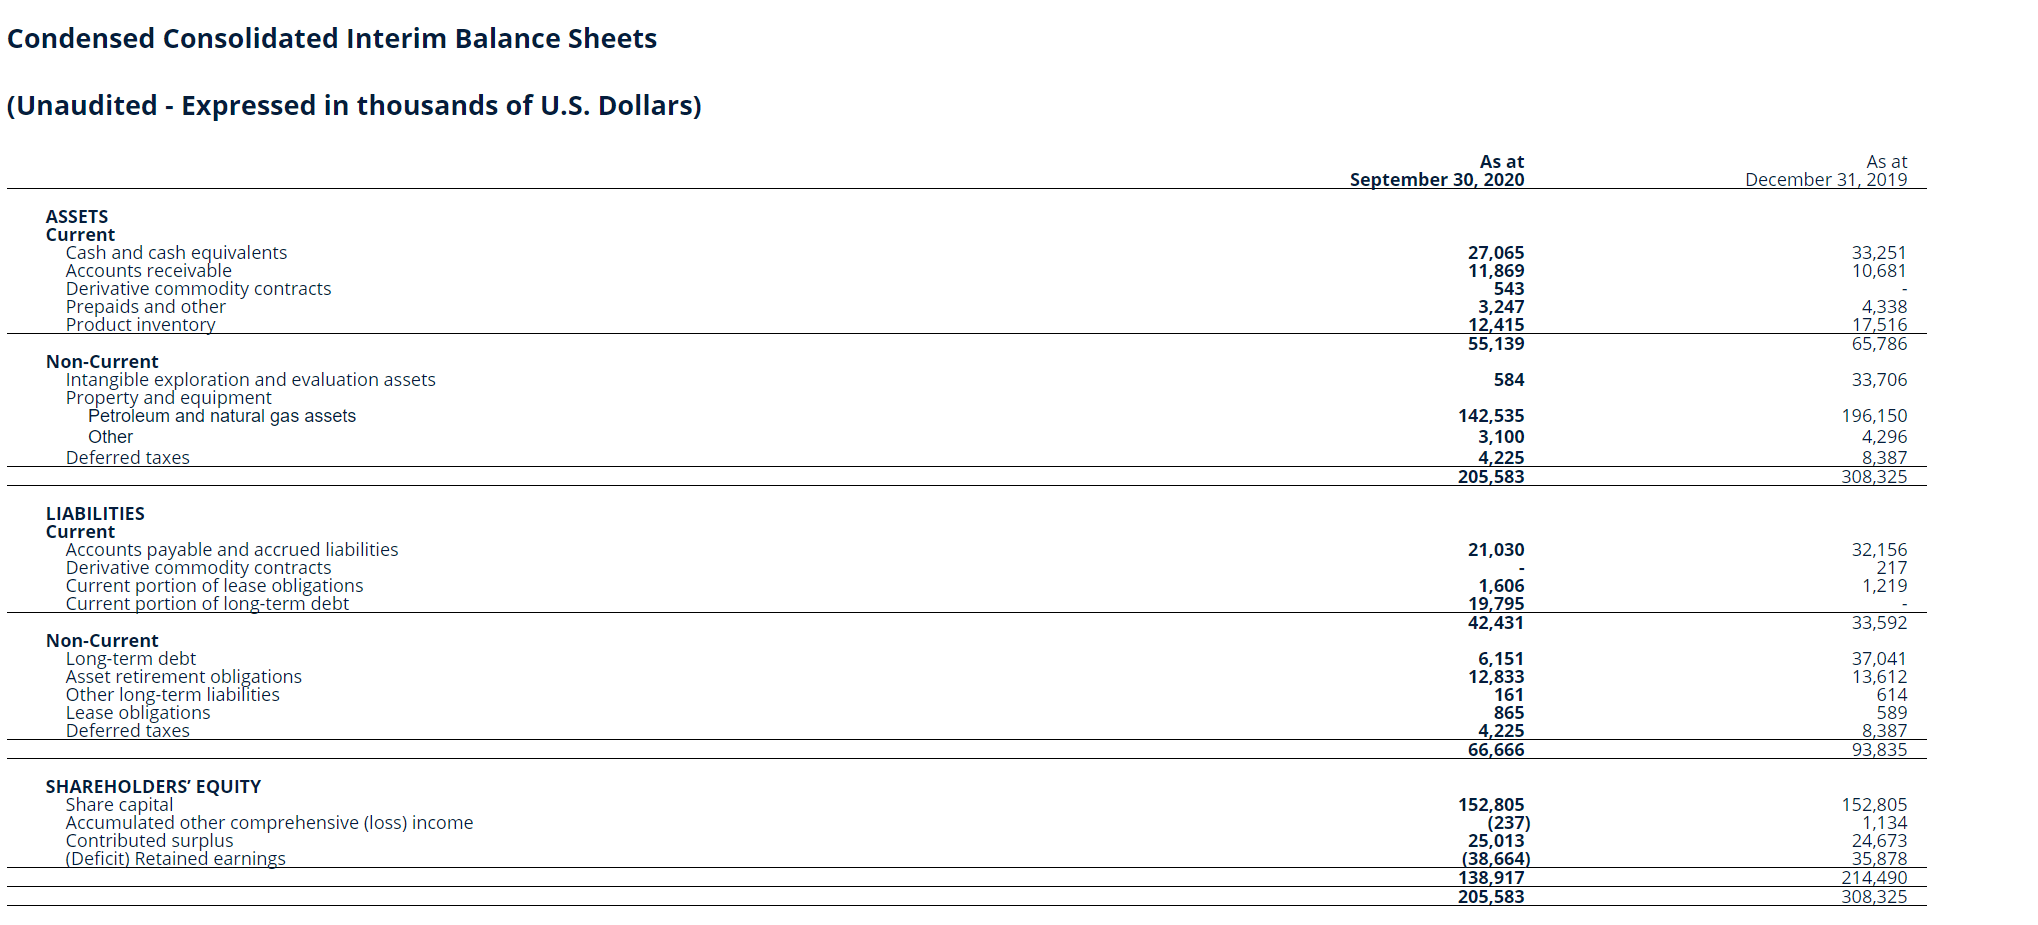
Task: Click the 55,139 current assets total
Action: click(1496, 344)
